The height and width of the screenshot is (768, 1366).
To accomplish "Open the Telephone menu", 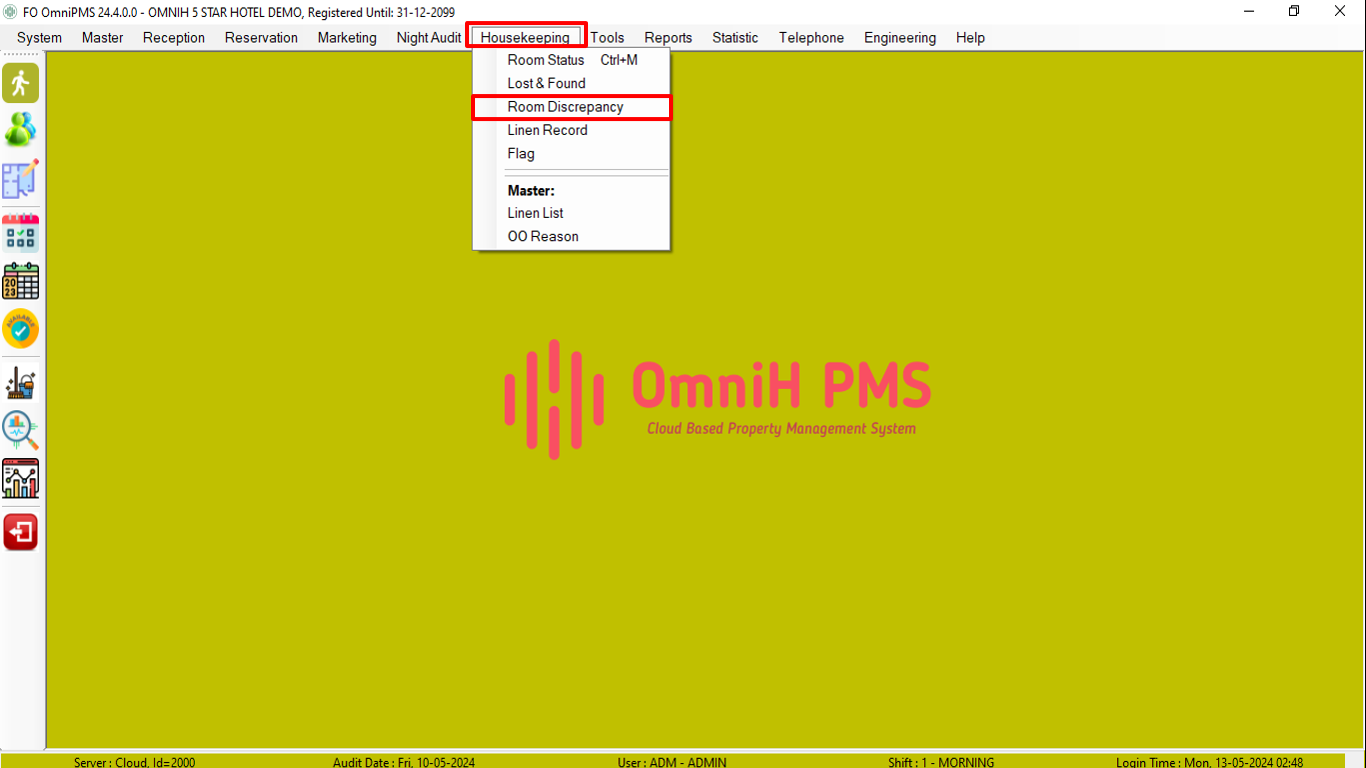I will pyautogui.click(x=811, y=38).
